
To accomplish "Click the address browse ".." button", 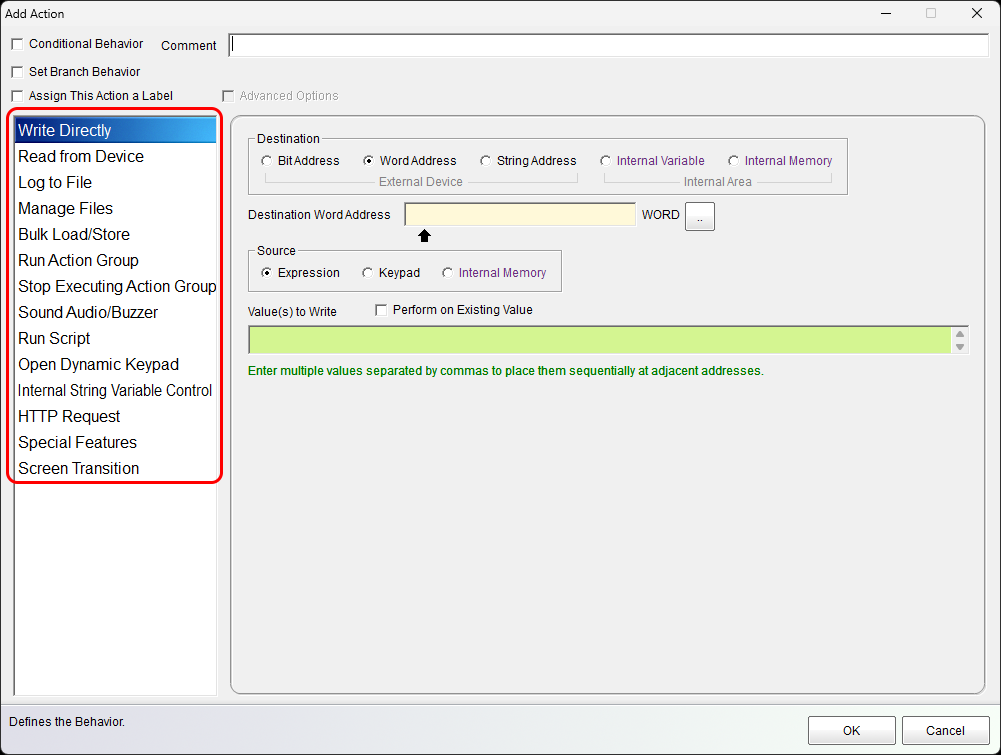I will (x=699, y=216).
